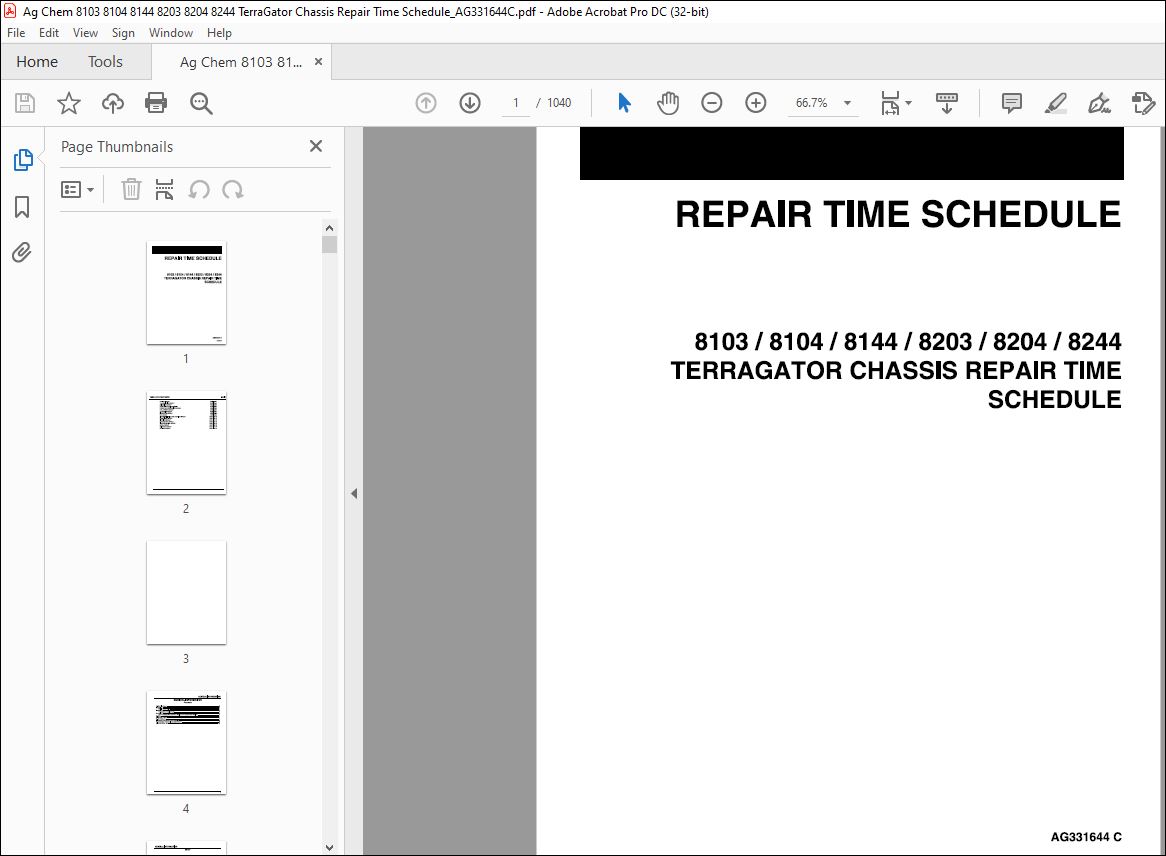Choose the Selection arrow tool
Viewport: 1166px width, 856px height.
624,103
